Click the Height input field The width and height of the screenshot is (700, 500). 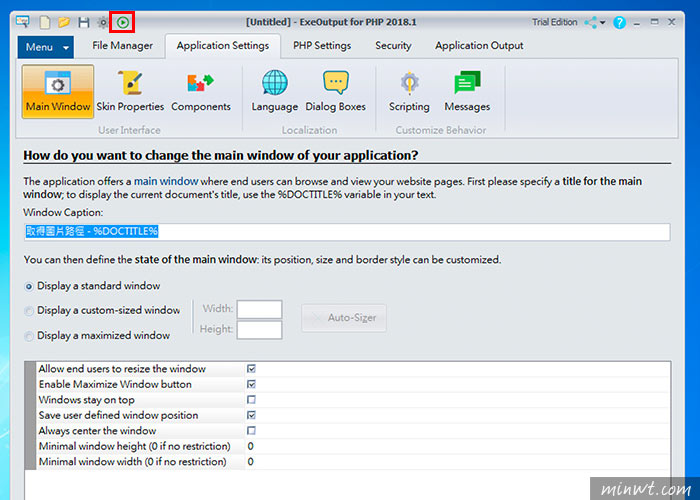[259, 330]
